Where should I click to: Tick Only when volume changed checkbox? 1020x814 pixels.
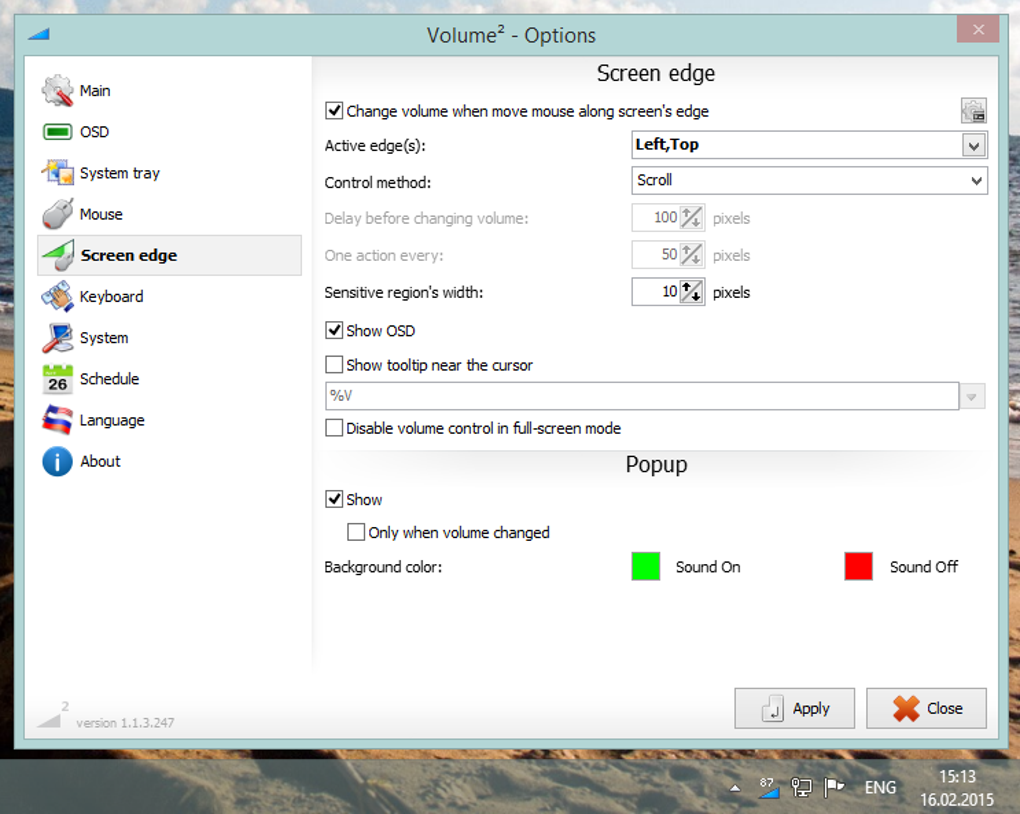356,532
